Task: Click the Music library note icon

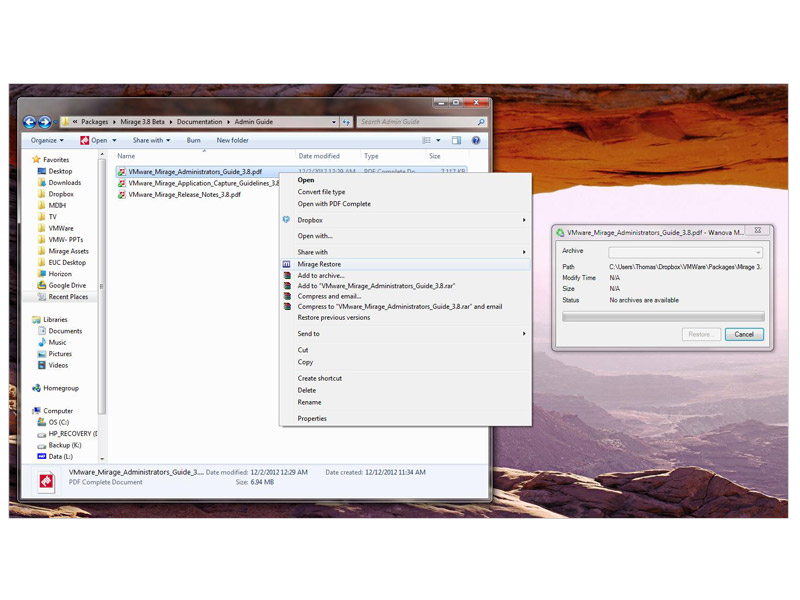Action: [x=42, y=342]
